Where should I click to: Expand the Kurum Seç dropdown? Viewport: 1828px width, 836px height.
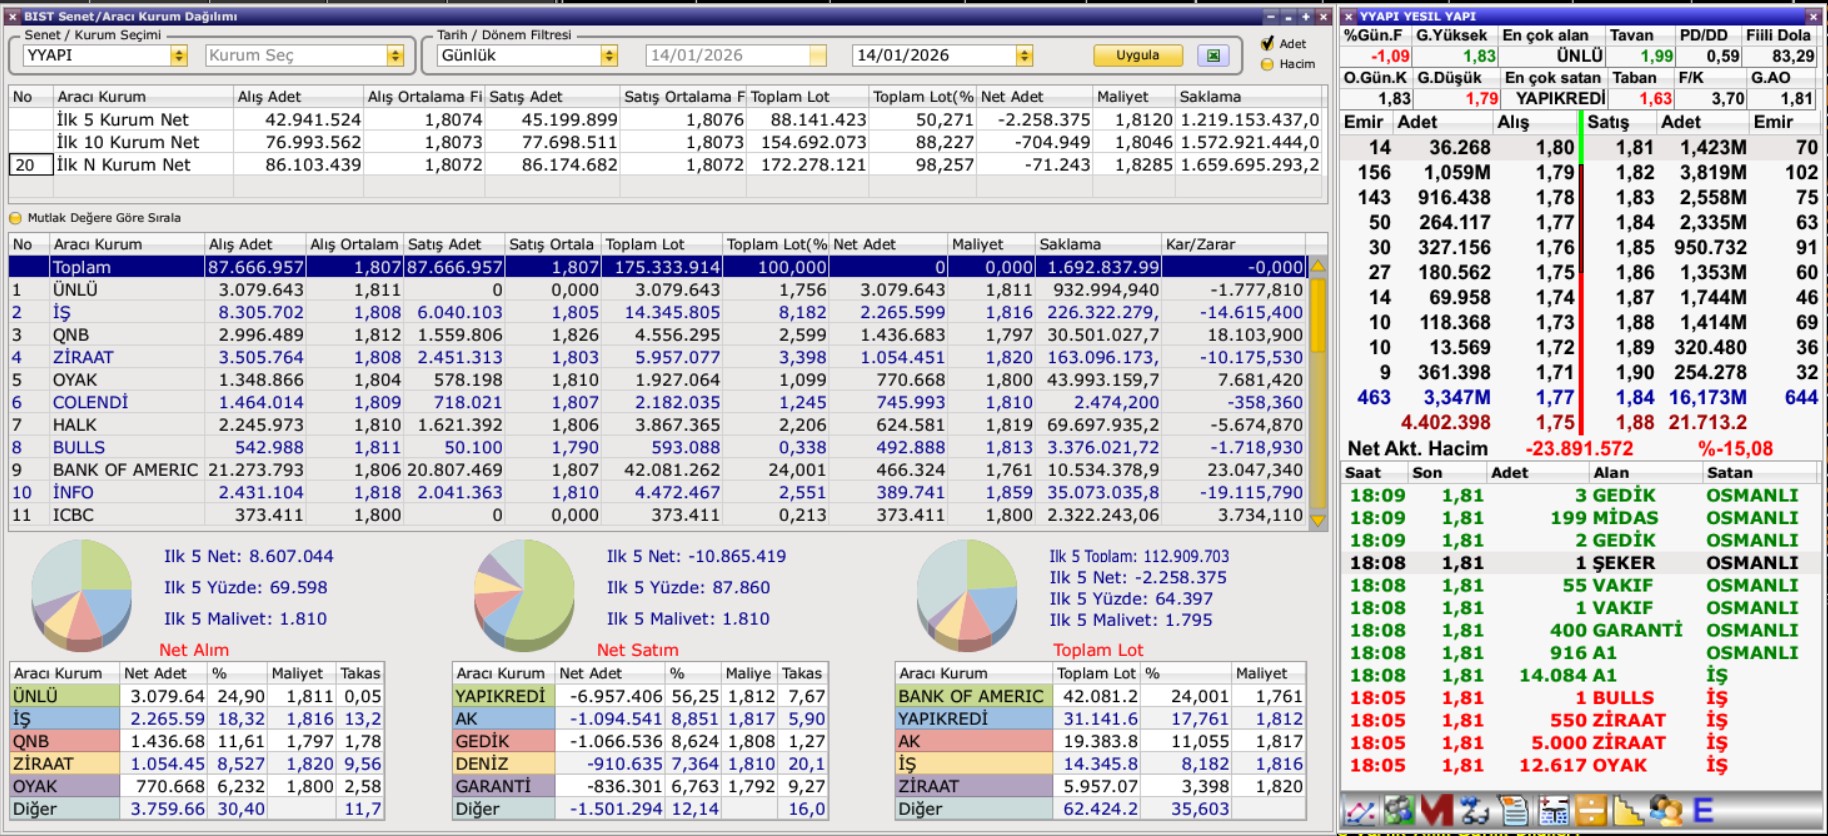[x=395, y=56]
